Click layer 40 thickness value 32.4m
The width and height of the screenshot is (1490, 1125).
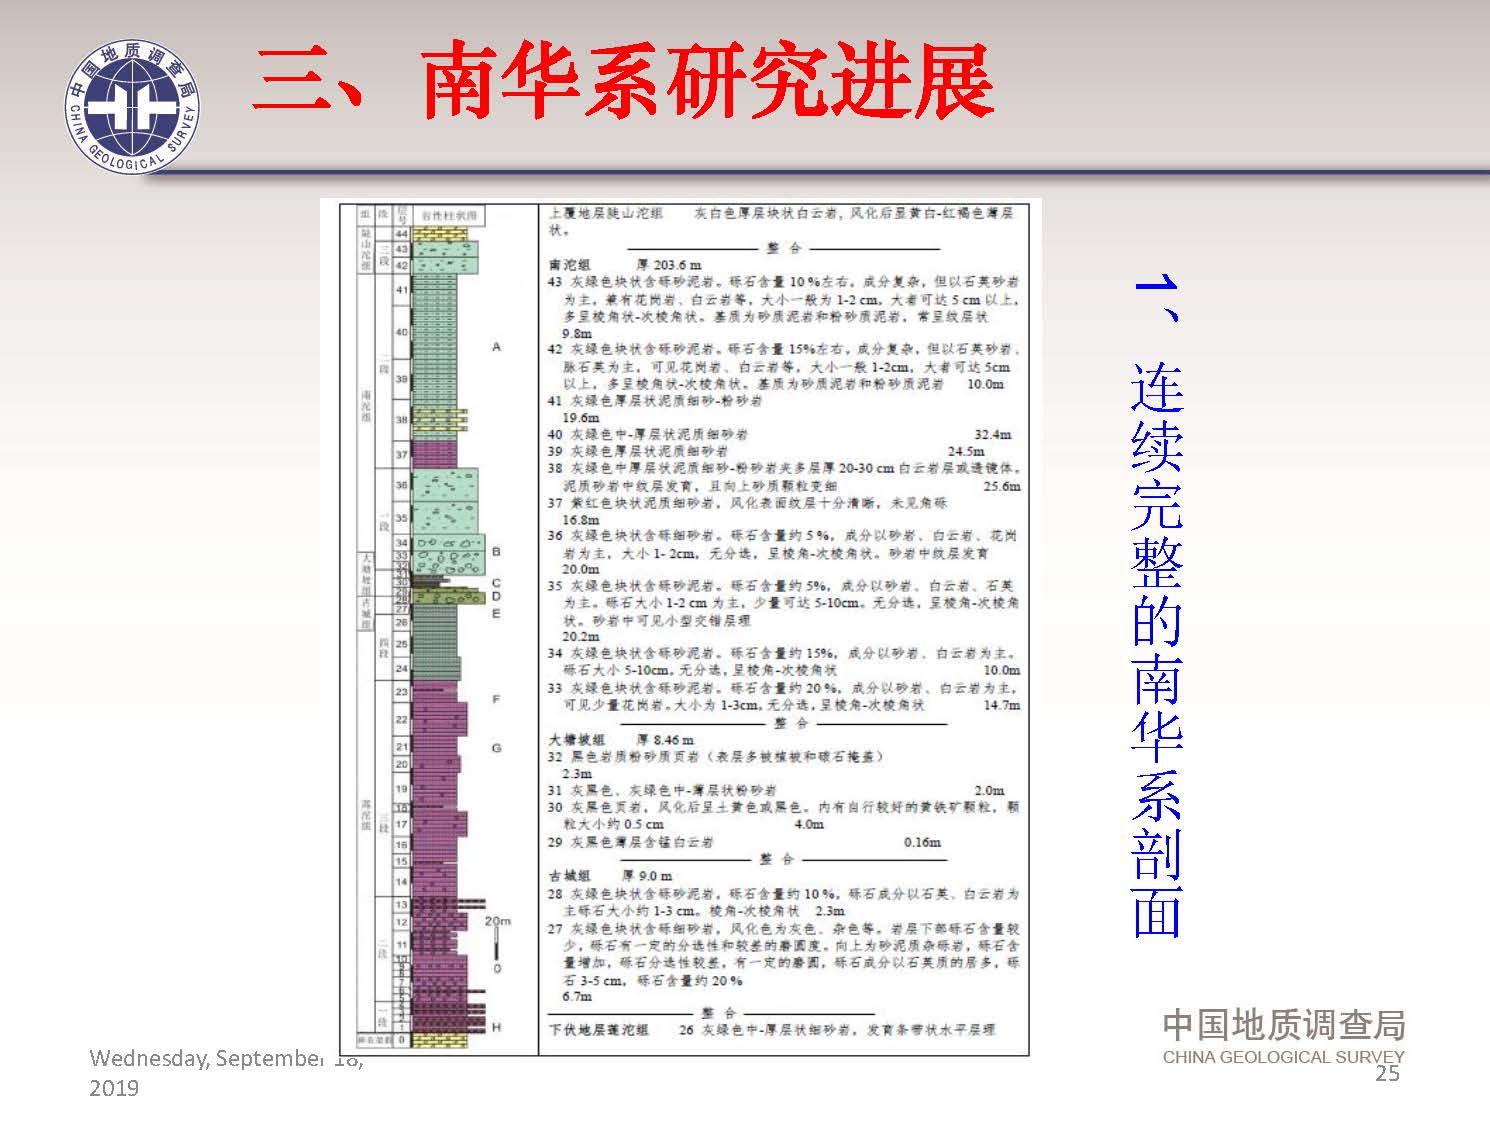click(992, 435)
